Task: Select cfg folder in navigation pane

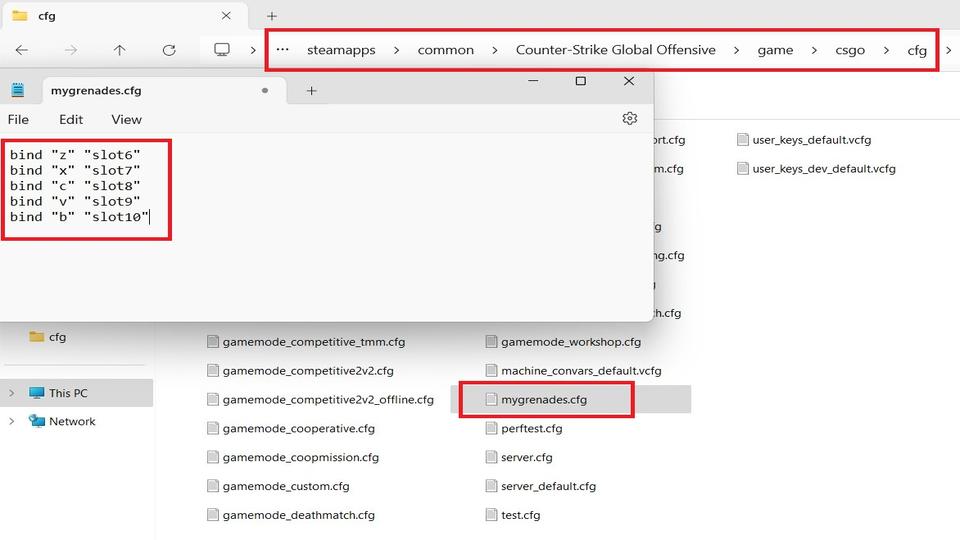Action: click(57, 337)
